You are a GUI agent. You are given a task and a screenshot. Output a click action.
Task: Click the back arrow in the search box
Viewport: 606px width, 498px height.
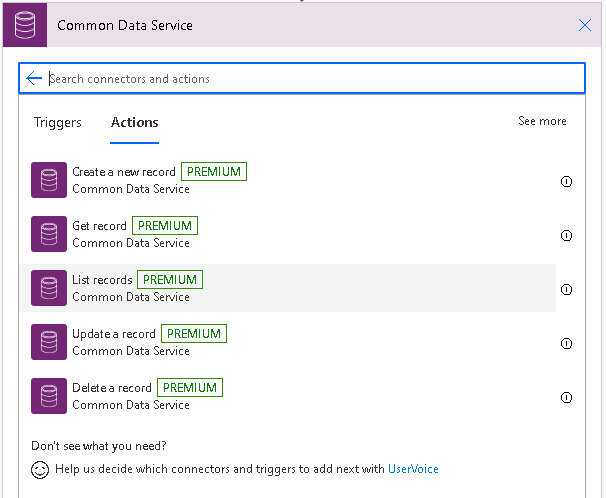pos(34,78)
